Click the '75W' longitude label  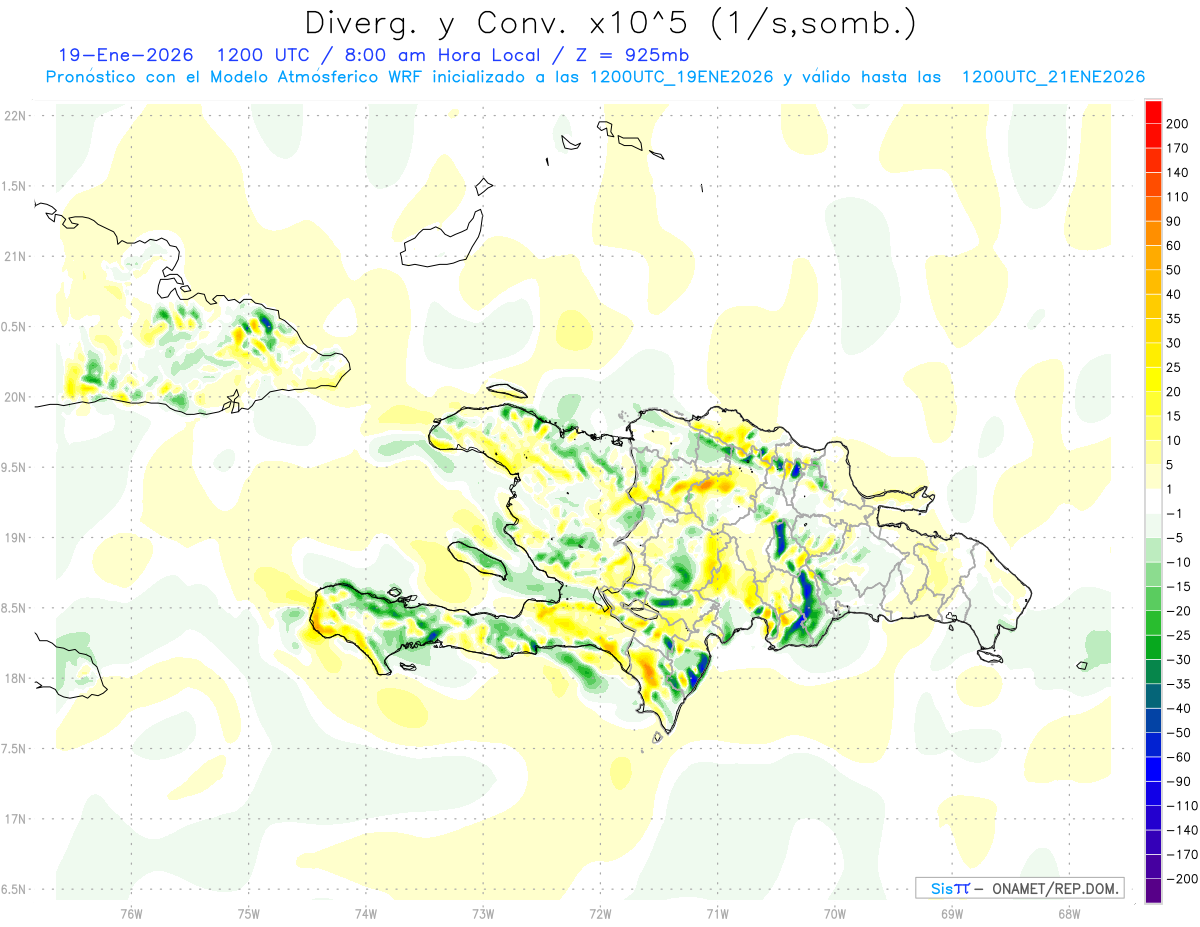[249, 914]
